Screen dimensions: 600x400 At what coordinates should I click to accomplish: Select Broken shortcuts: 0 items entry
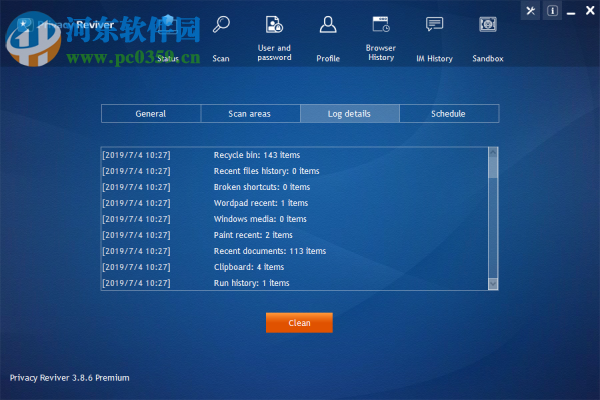(x=295, y=187)
